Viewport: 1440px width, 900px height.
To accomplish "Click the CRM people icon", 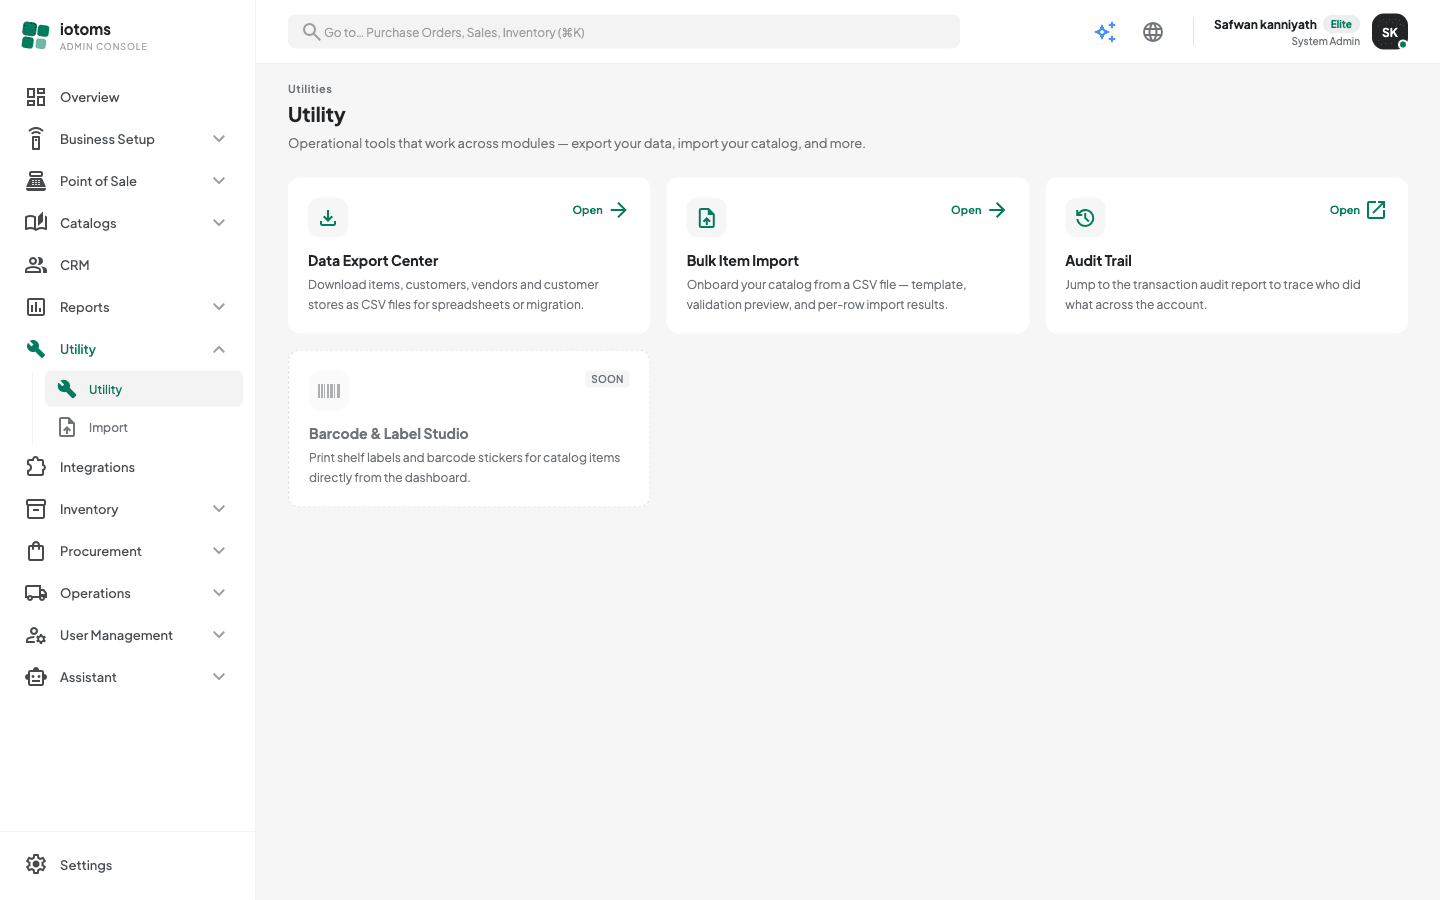I will 36,265.
